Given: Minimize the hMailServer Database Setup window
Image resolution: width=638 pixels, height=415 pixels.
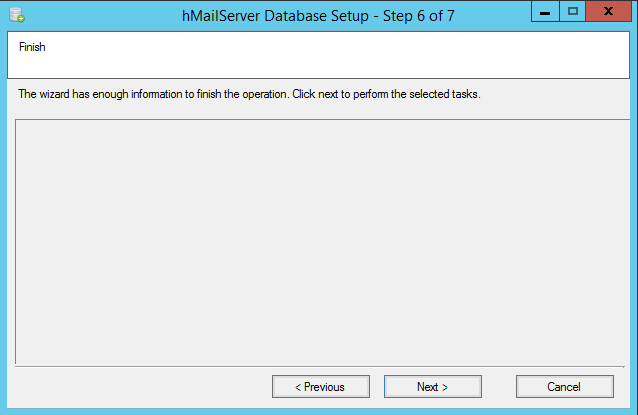Looking at the screenshot, I should pyautogui.click(x=544, y=12).
